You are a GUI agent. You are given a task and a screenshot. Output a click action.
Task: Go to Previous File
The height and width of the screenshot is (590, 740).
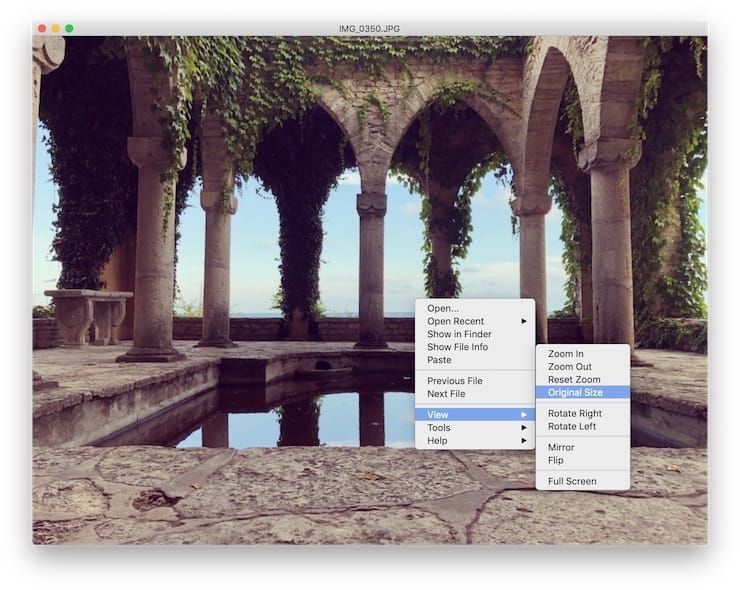475,381
